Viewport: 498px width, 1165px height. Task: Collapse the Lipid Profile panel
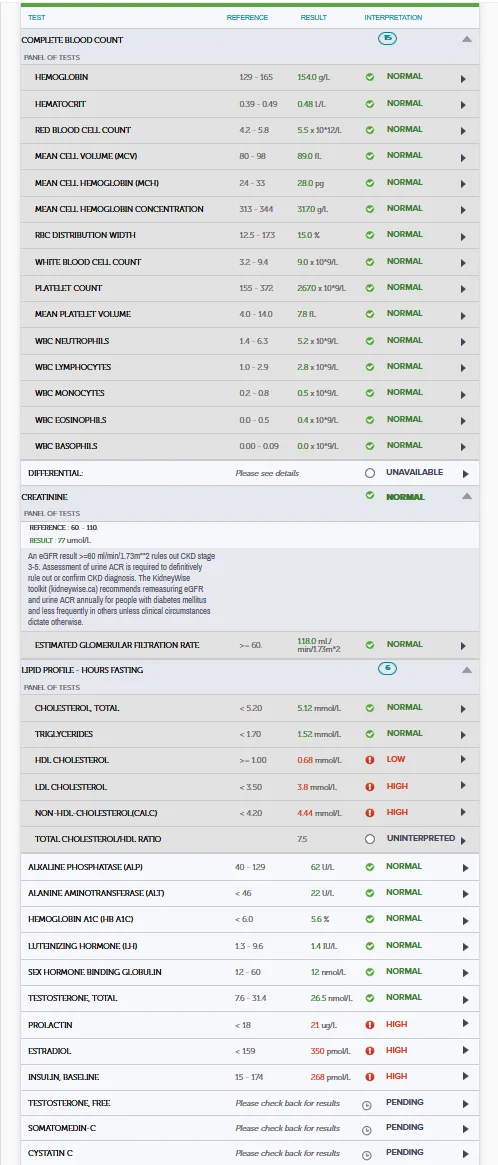click(x=467, y=670)
